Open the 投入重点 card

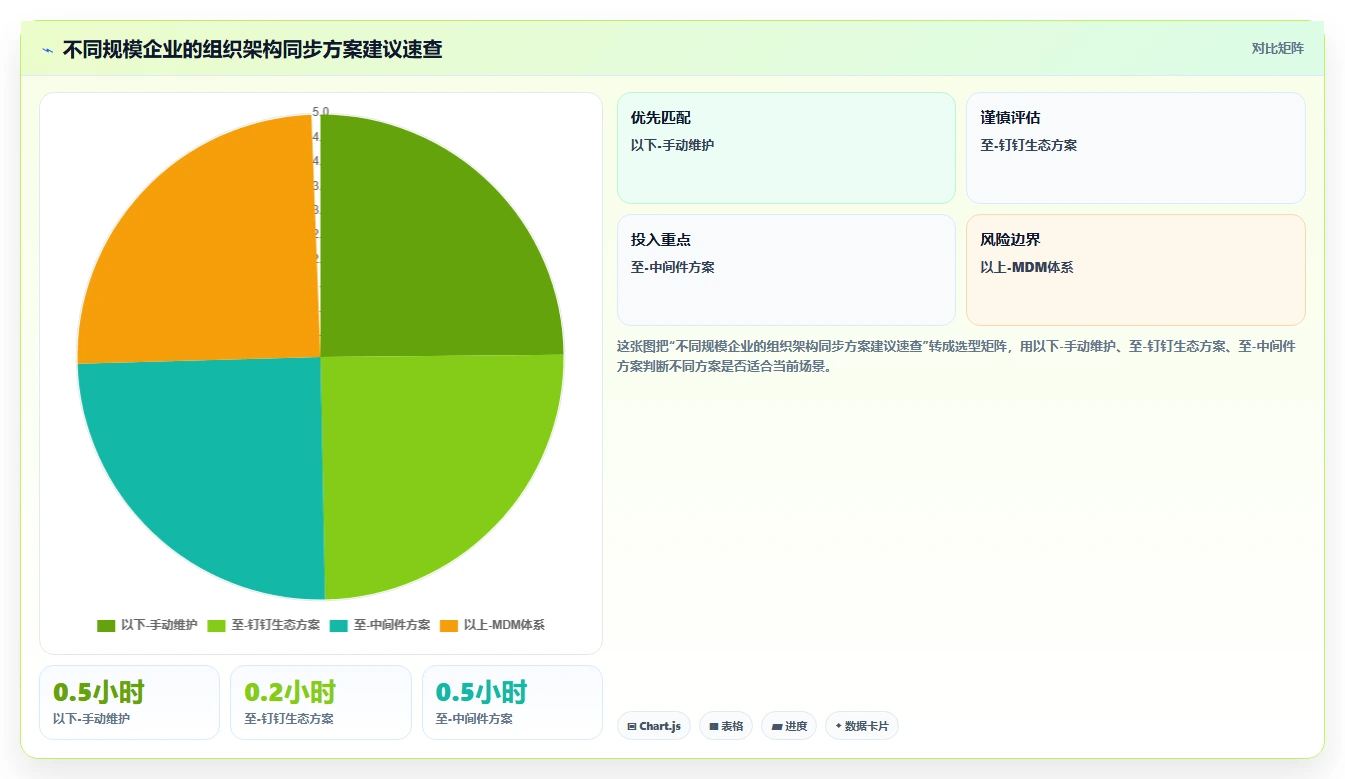click(786, 270)
